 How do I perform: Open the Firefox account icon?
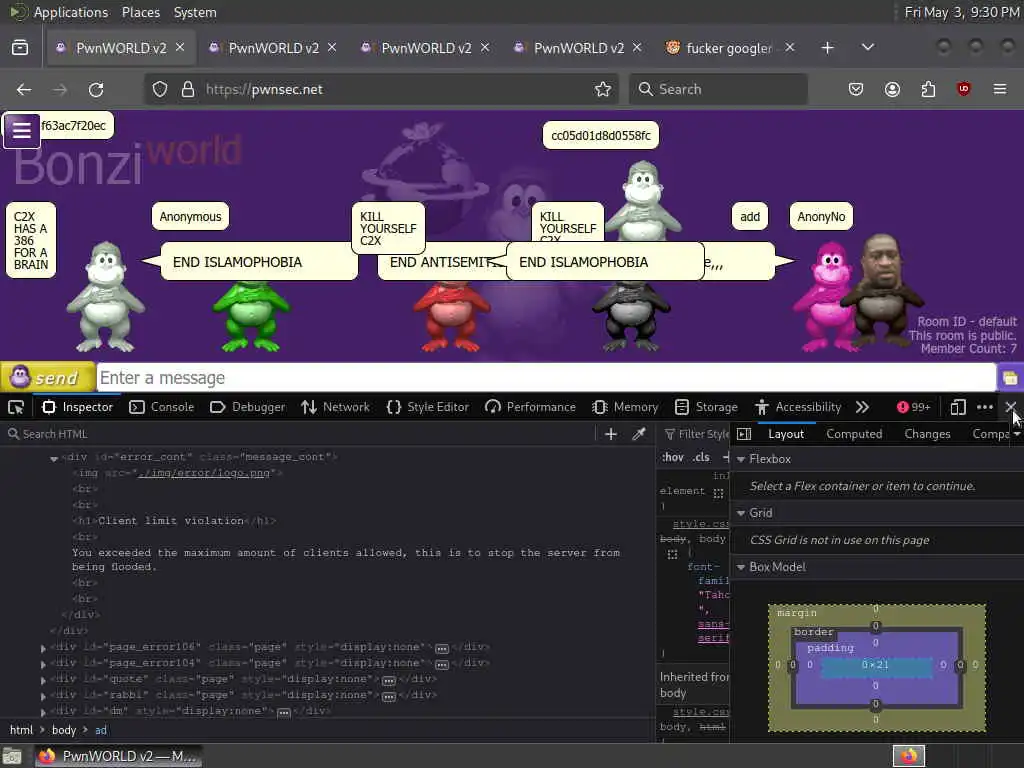[x=892, y=89]
